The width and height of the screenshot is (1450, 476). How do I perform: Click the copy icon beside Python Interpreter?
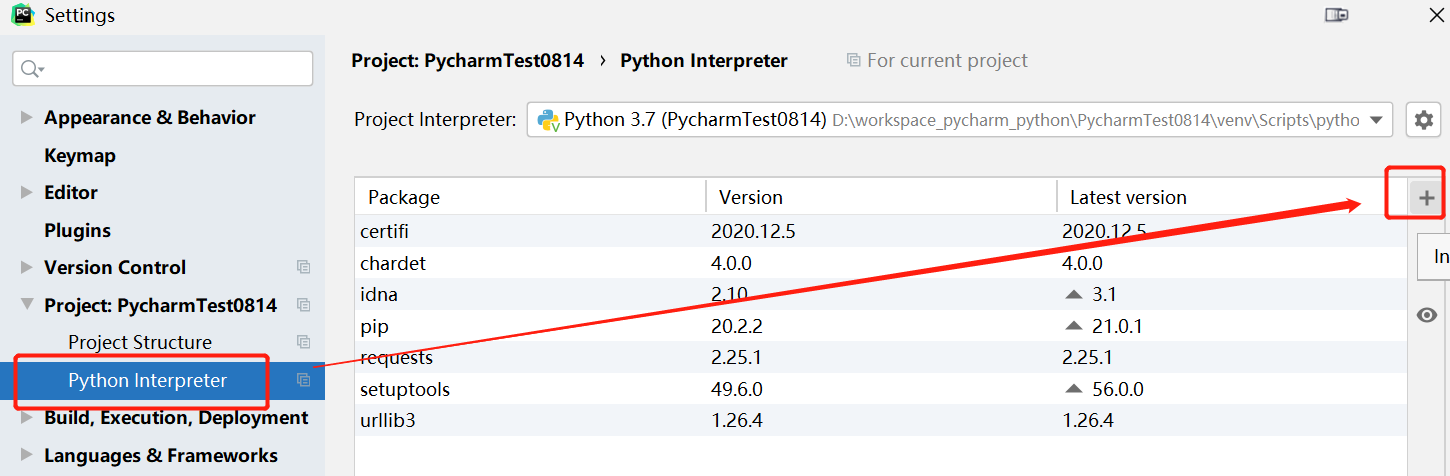point(304,380)
